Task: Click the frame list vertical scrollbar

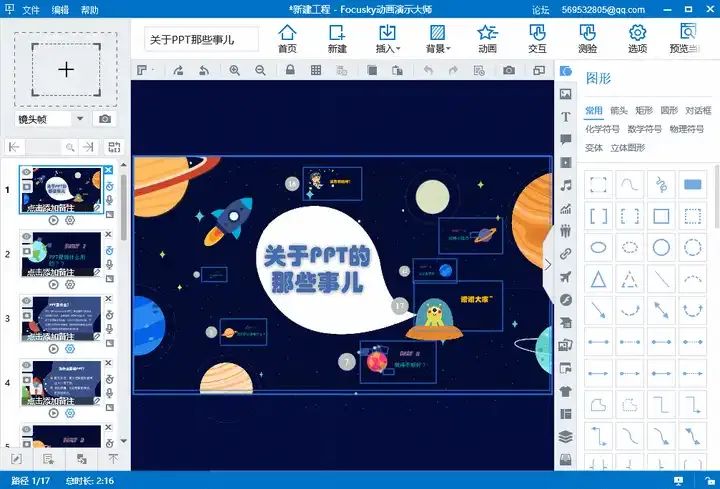Action: click(124, 207)
